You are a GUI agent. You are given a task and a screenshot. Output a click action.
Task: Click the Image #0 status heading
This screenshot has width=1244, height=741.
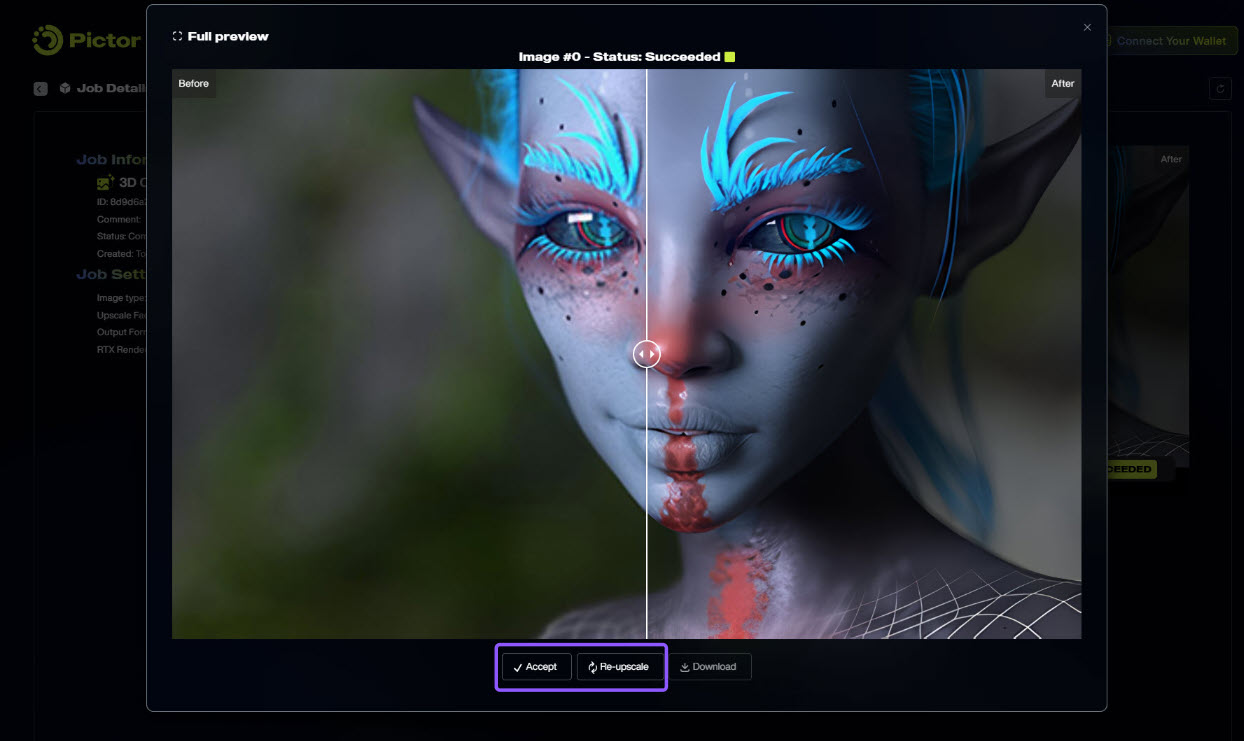(x=618, y=57)
